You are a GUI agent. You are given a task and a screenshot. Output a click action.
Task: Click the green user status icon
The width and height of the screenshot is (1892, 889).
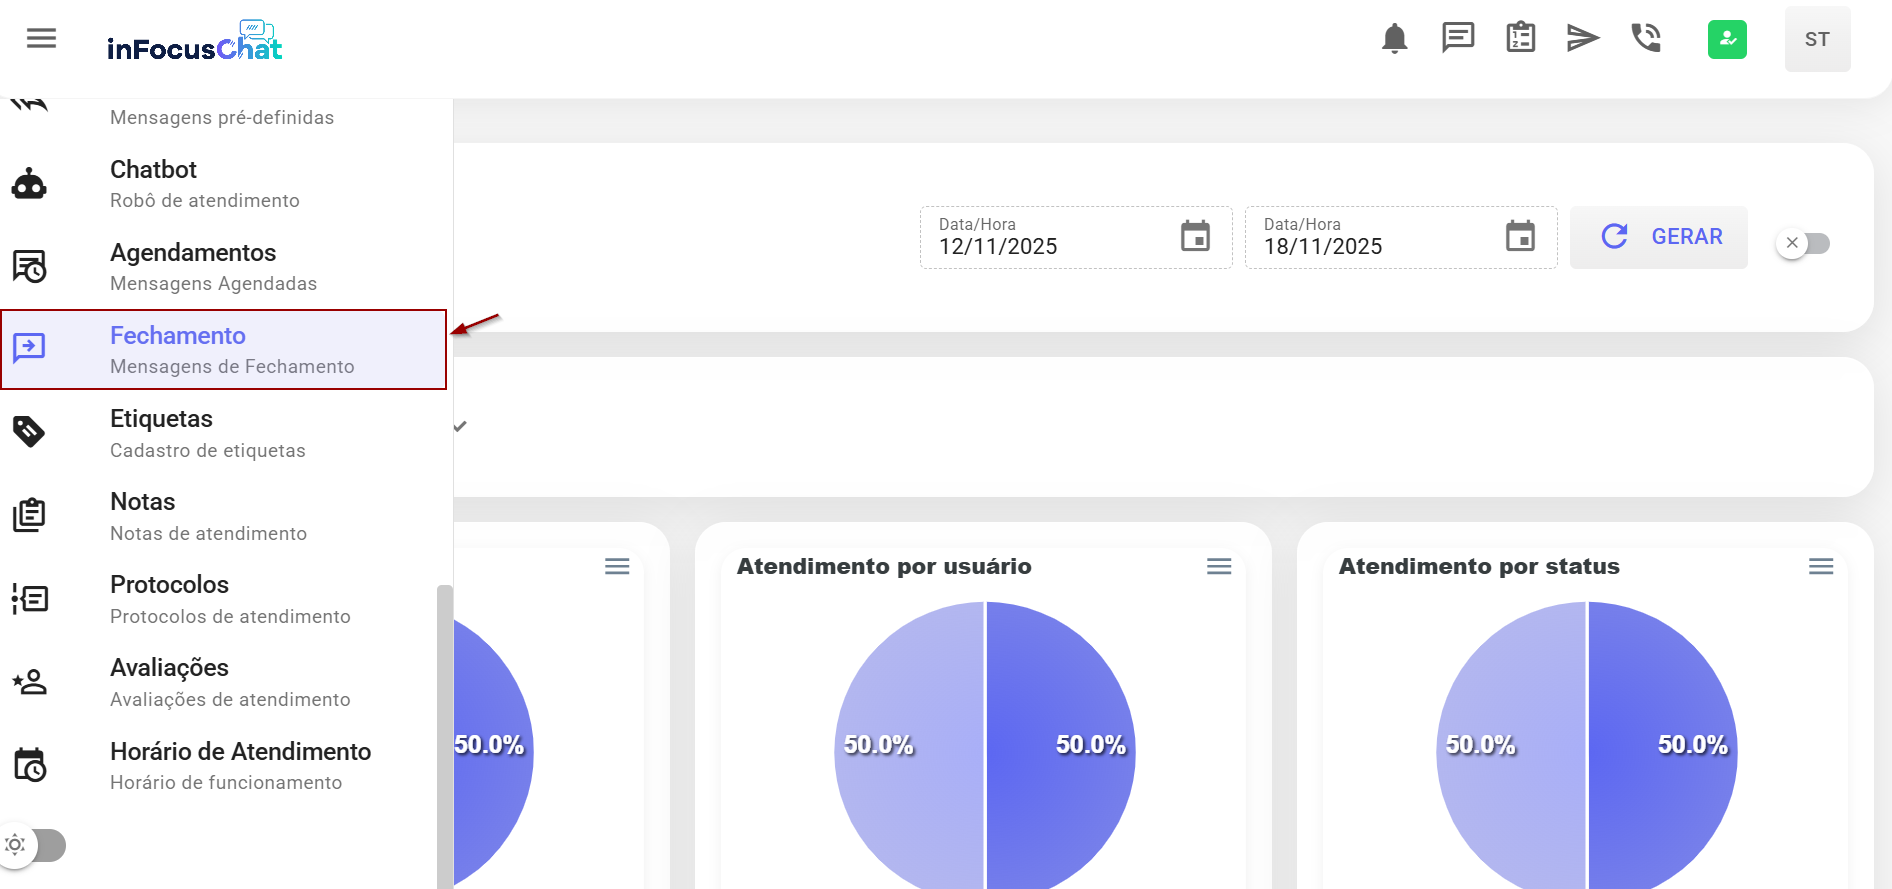click(x=1727, y=40)
